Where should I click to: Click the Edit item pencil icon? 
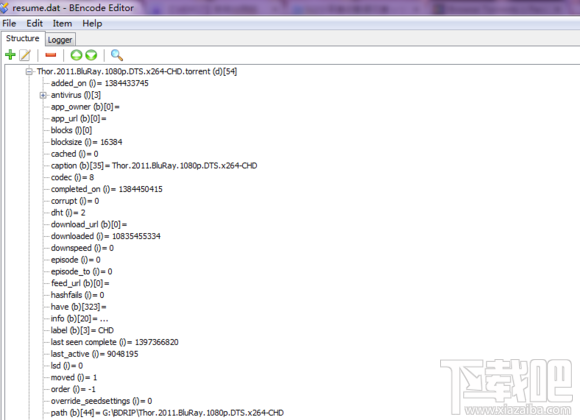(25, 55)
